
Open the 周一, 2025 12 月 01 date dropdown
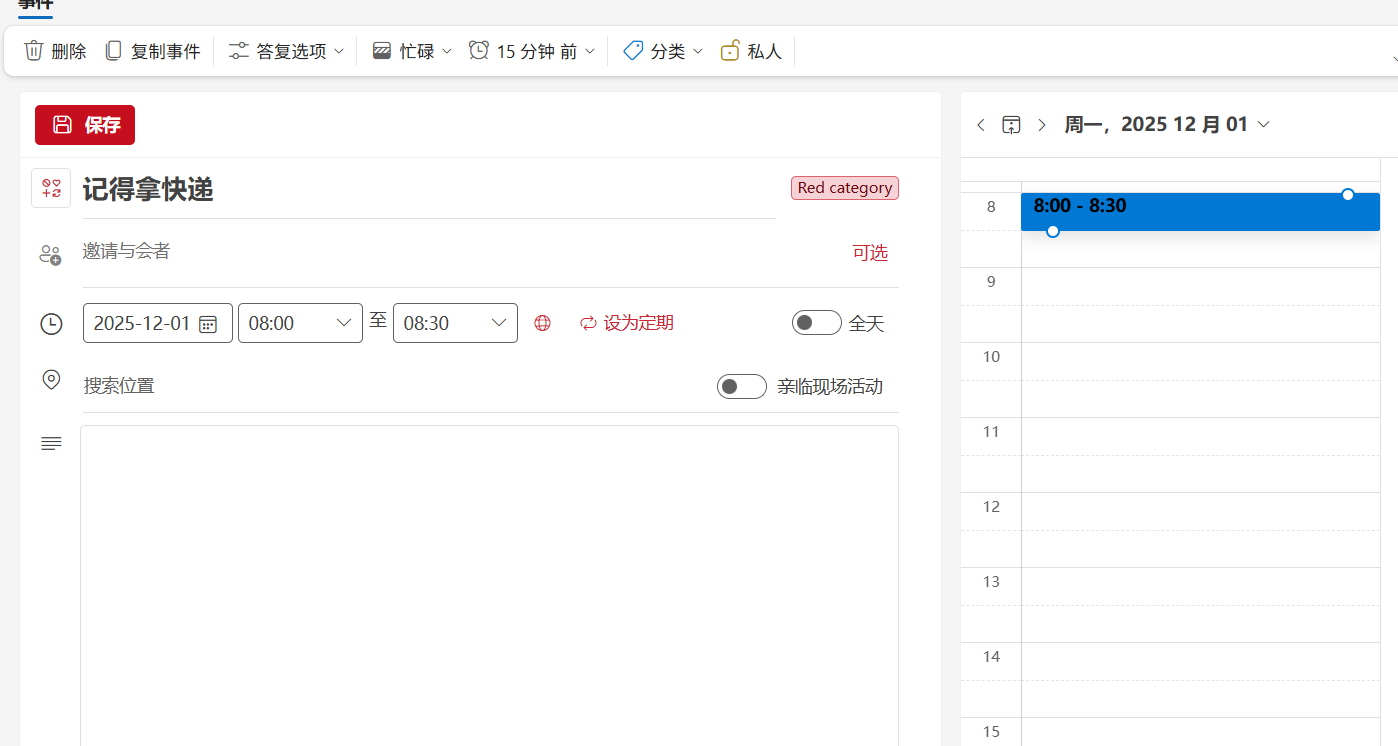(1167, 125)
